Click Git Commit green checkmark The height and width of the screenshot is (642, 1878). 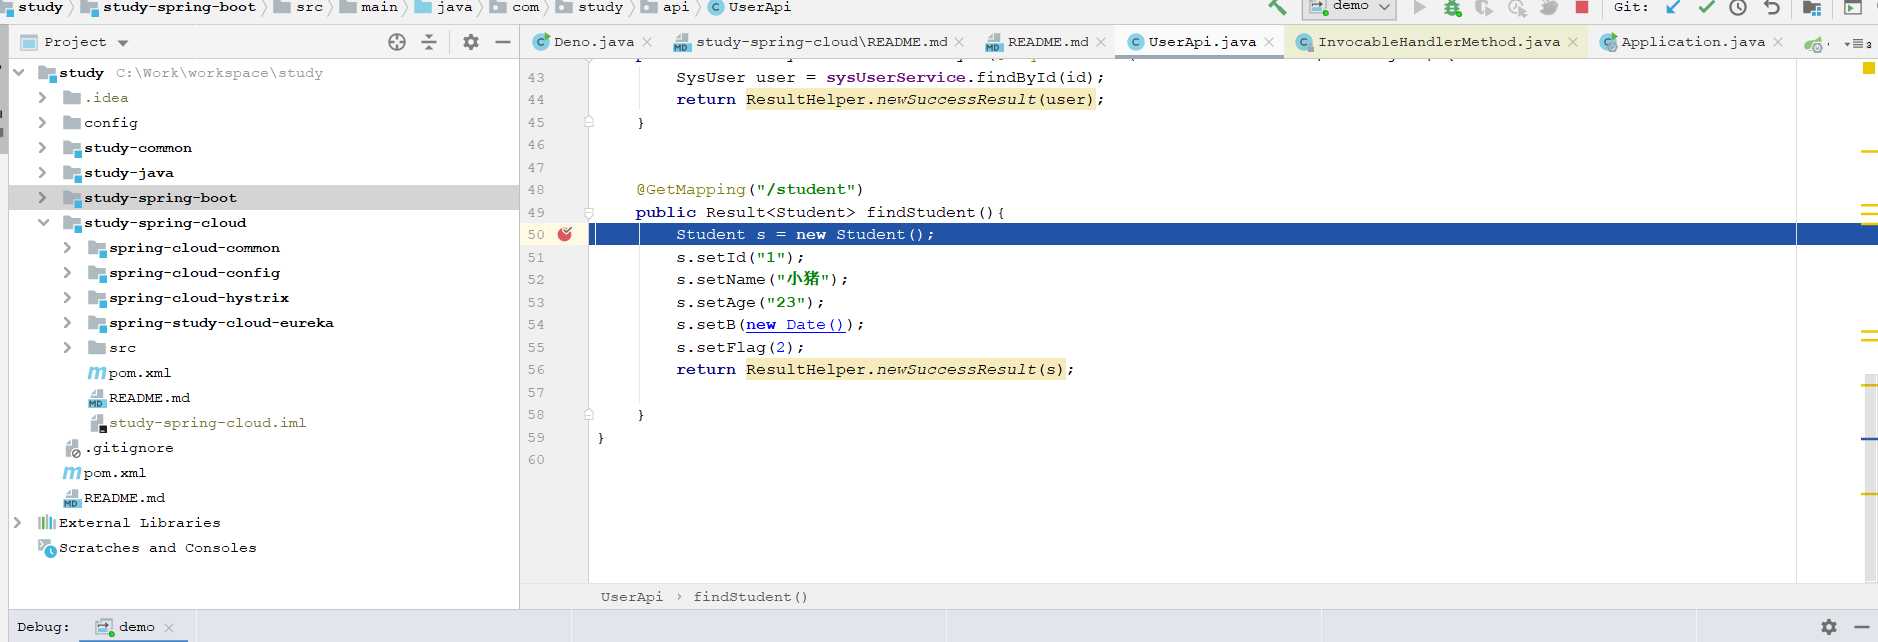[x=1706, y=7]
